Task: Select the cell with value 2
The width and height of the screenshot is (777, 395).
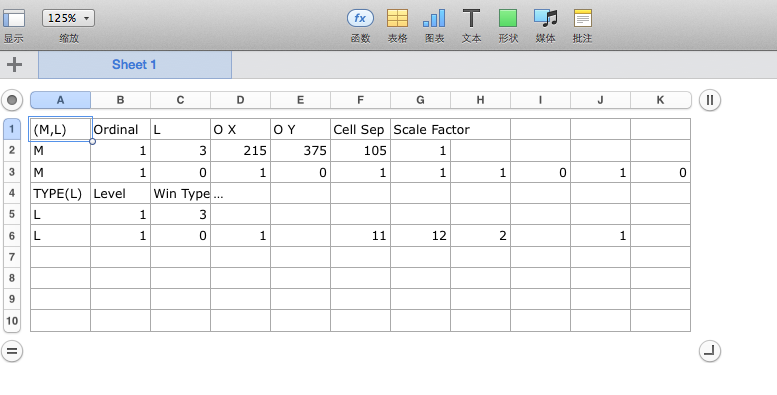Action: click(480, 235)
